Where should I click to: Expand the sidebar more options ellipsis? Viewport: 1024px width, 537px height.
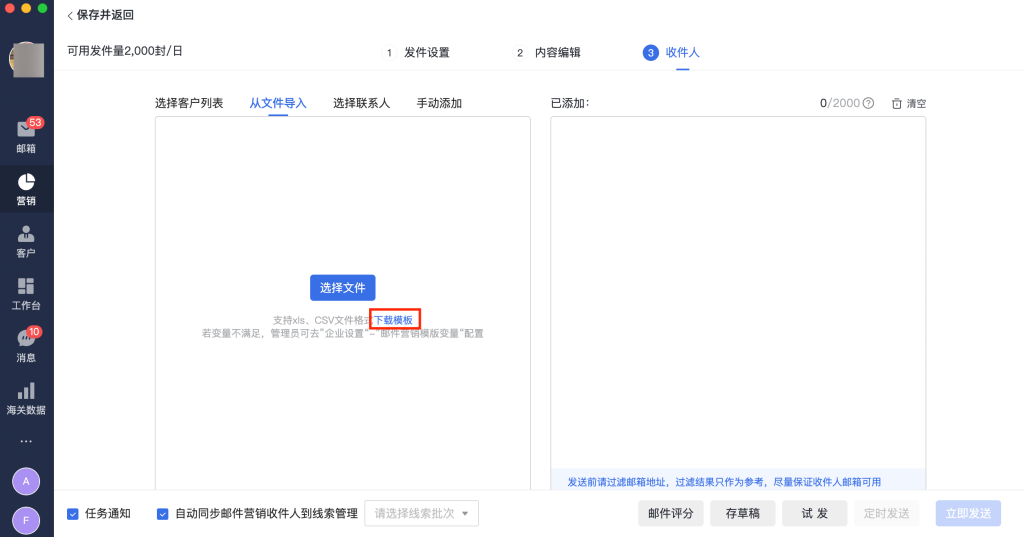coord(26,441)
